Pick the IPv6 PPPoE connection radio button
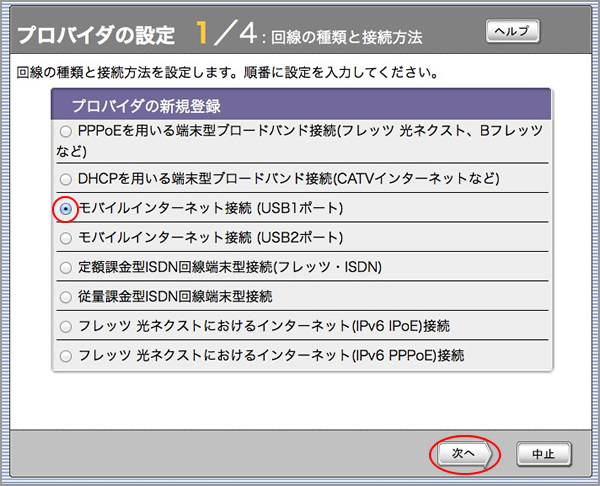The image size is (600, 486). point(66,355)
